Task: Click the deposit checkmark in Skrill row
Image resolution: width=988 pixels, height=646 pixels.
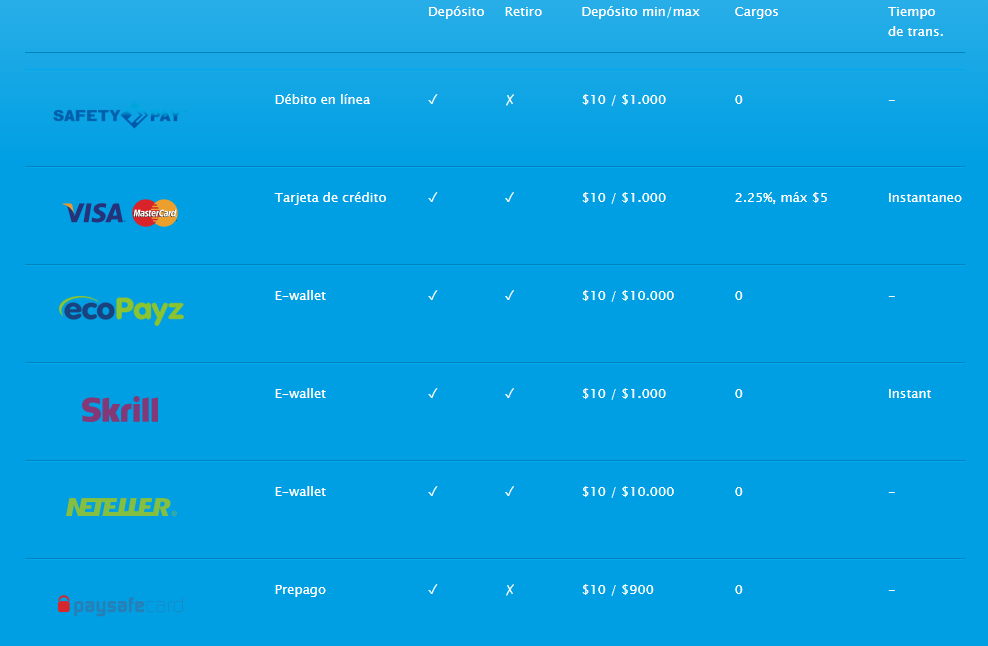Action: tap(433, 393)
